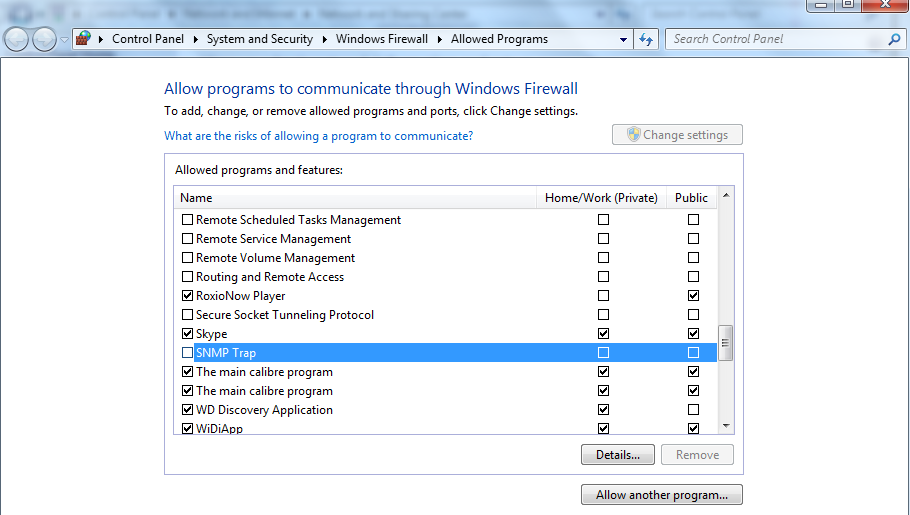
Task: Click the search magnifier icon
Action: pos(894,39)
